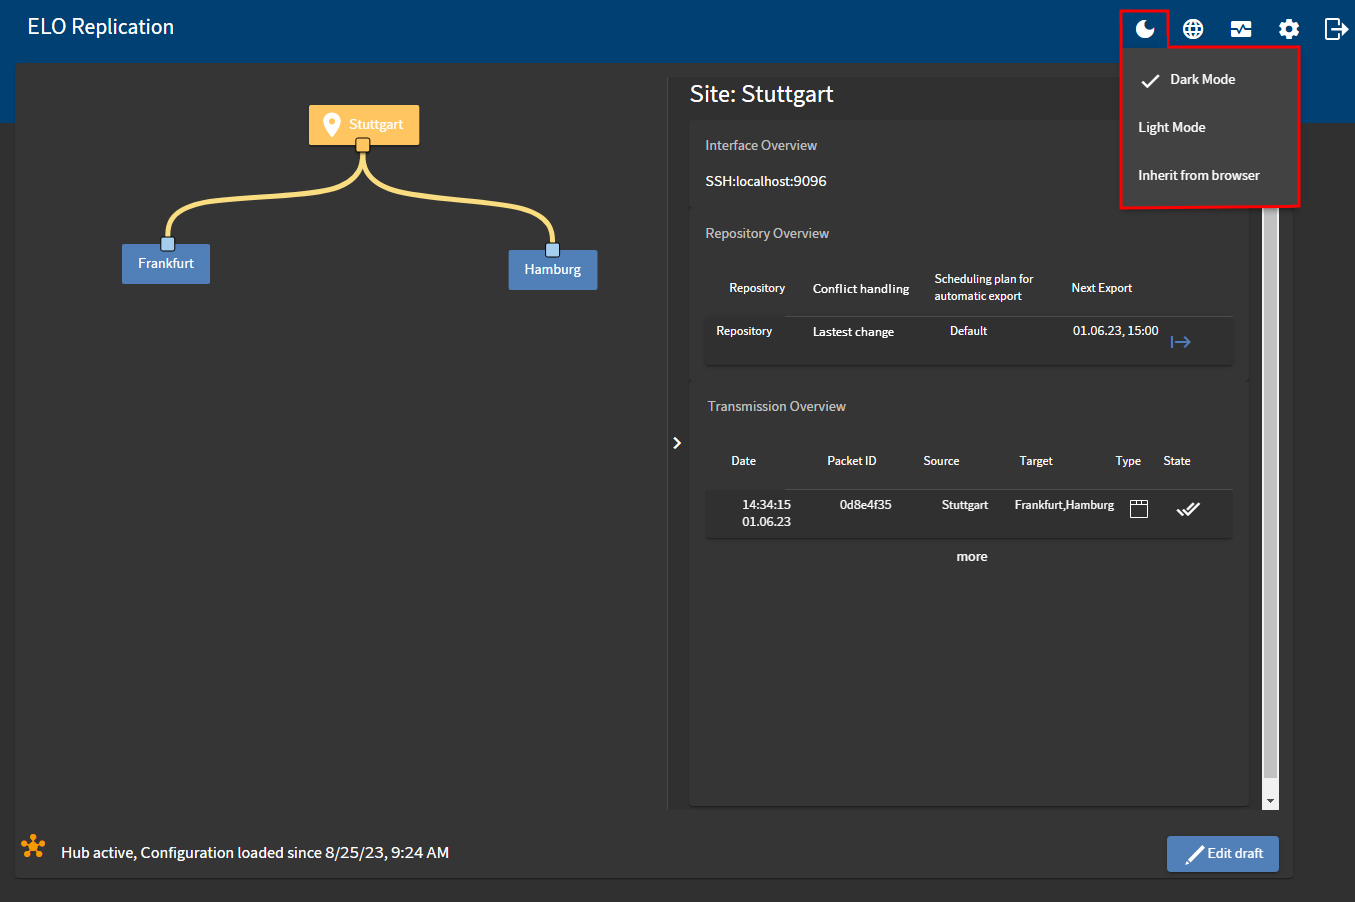Image resolution: width=1355 pixels, height=902 pixels.
Task: Choose Inherit from browser option
Action: pyautogui.click(x=1210, y=176)
